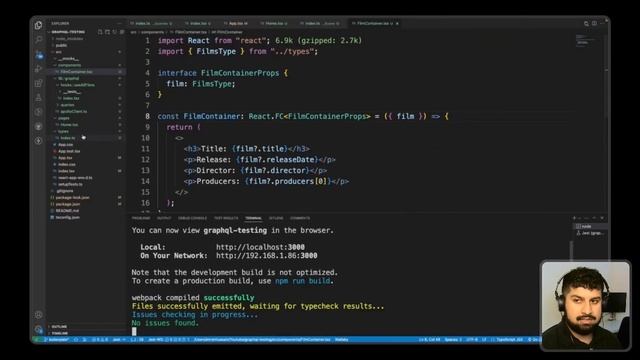Image resolution: width=640 pixels, height=360 pixels.
Task: Maximize the terminal panel size
Action: click(594, 218)
